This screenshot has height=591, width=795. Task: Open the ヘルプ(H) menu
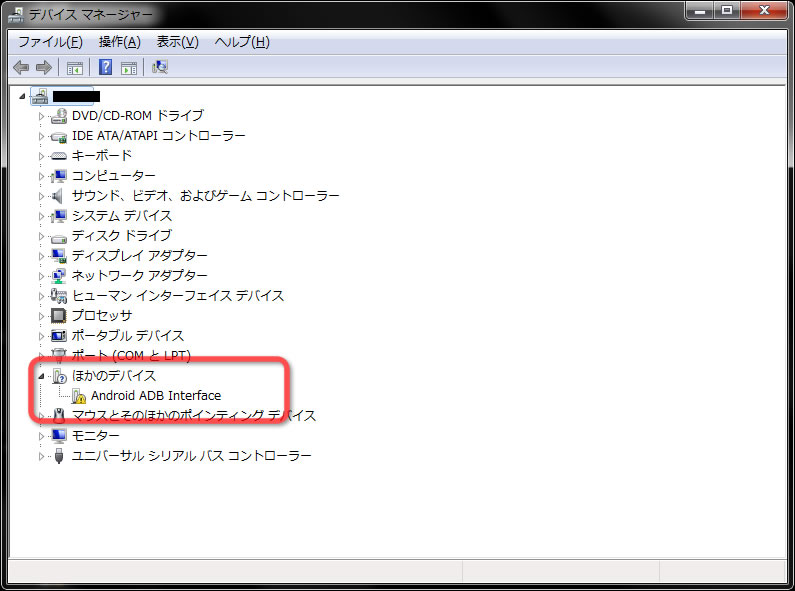tap(242, 42)
